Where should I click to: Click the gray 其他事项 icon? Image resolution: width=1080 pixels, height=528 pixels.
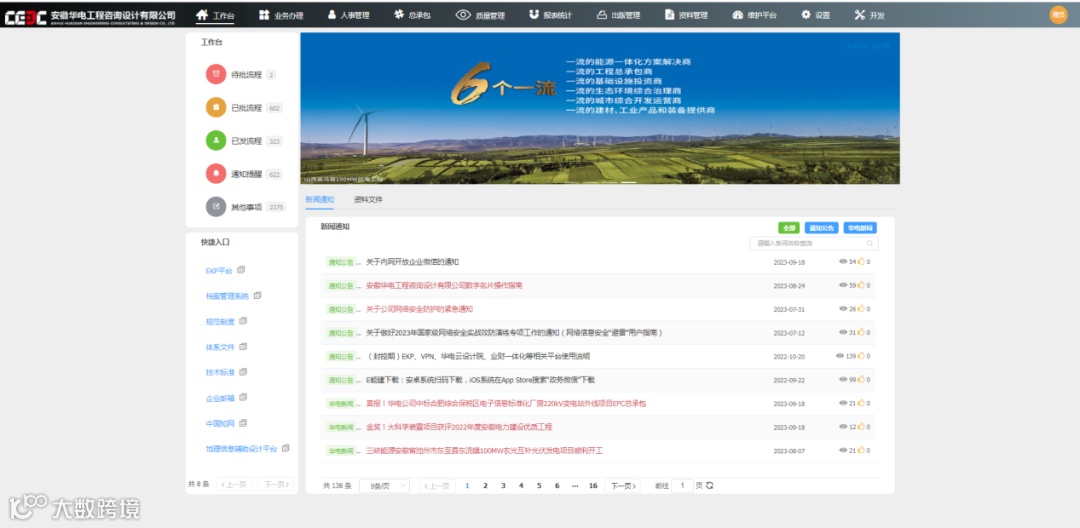click(216, 207)
